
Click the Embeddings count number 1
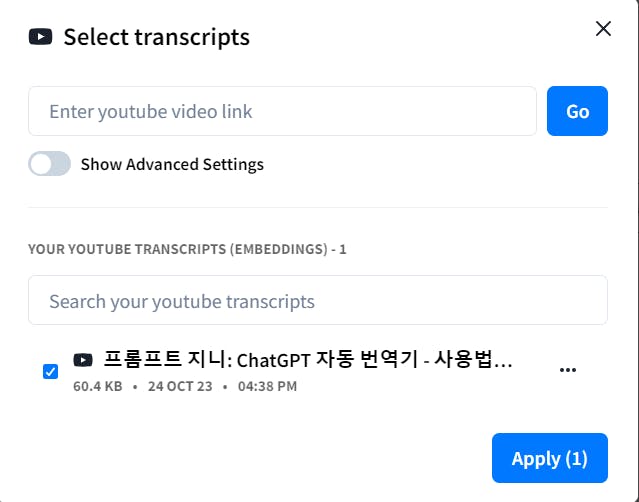(x=343, y=249)
